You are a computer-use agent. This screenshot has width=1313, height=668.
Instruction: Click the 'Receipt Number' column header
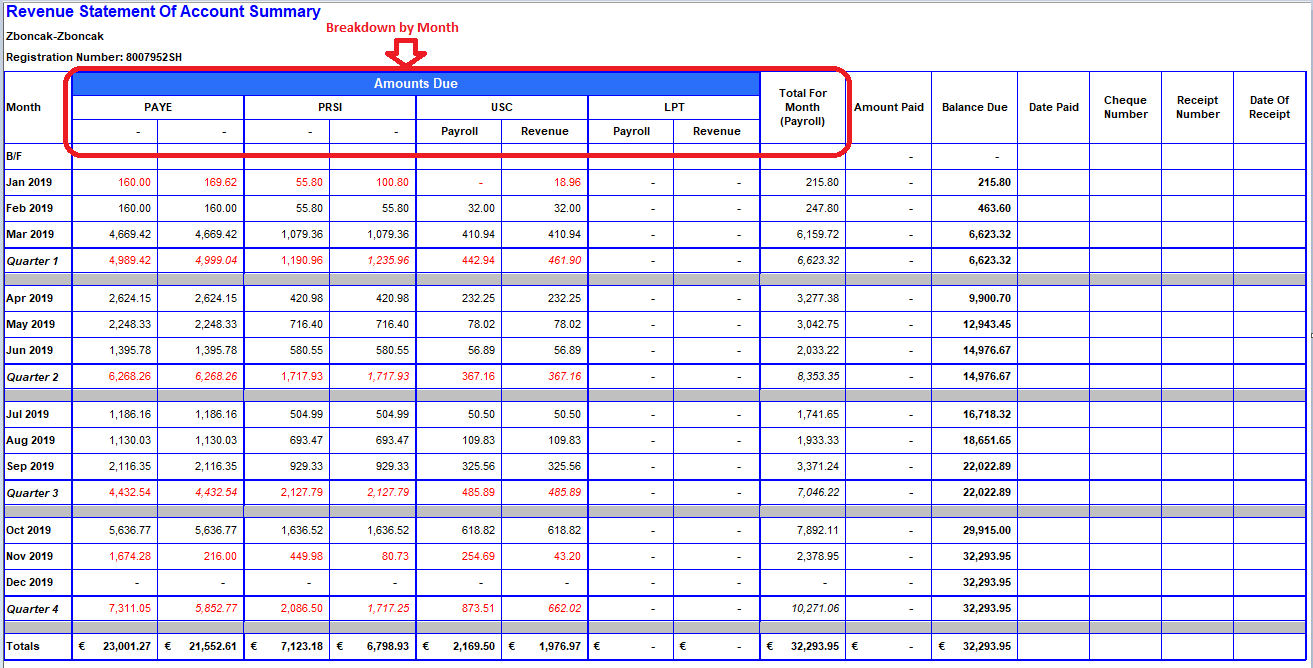[x=1198, y=107]
